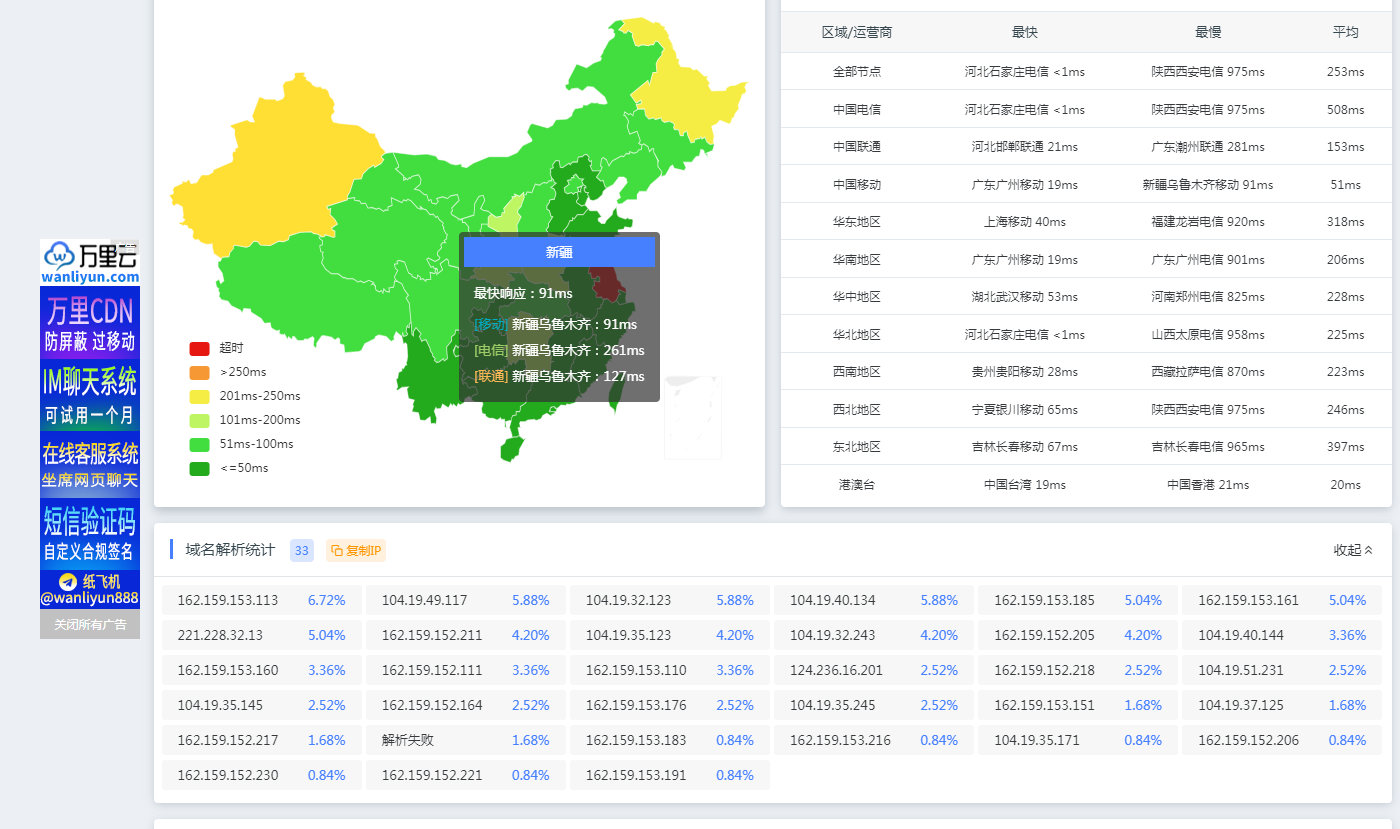Click the Wanli CDN banner ad
The image size is (1400, 829).
[x=90, y=323]
